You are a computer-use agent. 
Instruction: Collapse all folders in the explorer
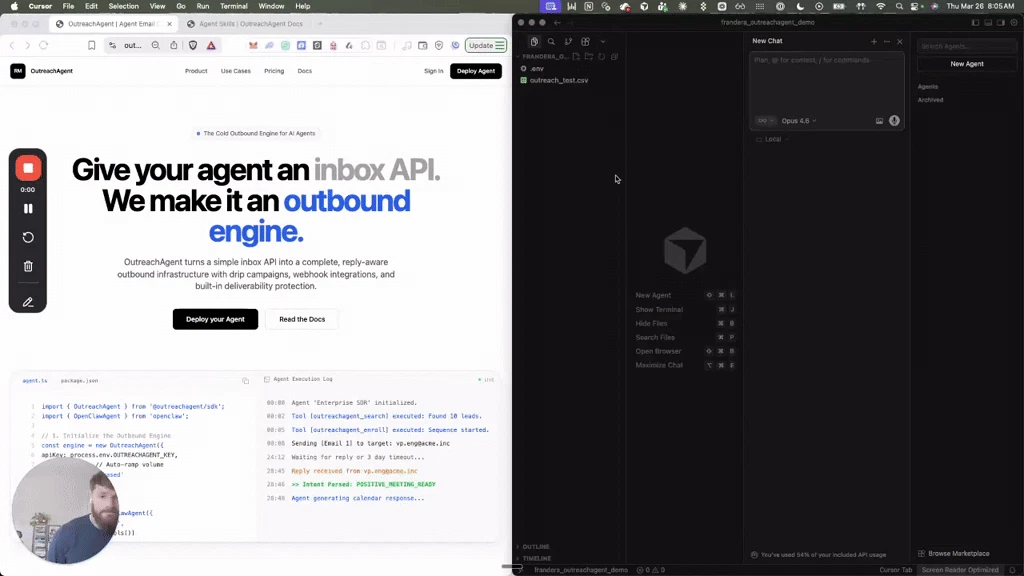coord(615,57)
